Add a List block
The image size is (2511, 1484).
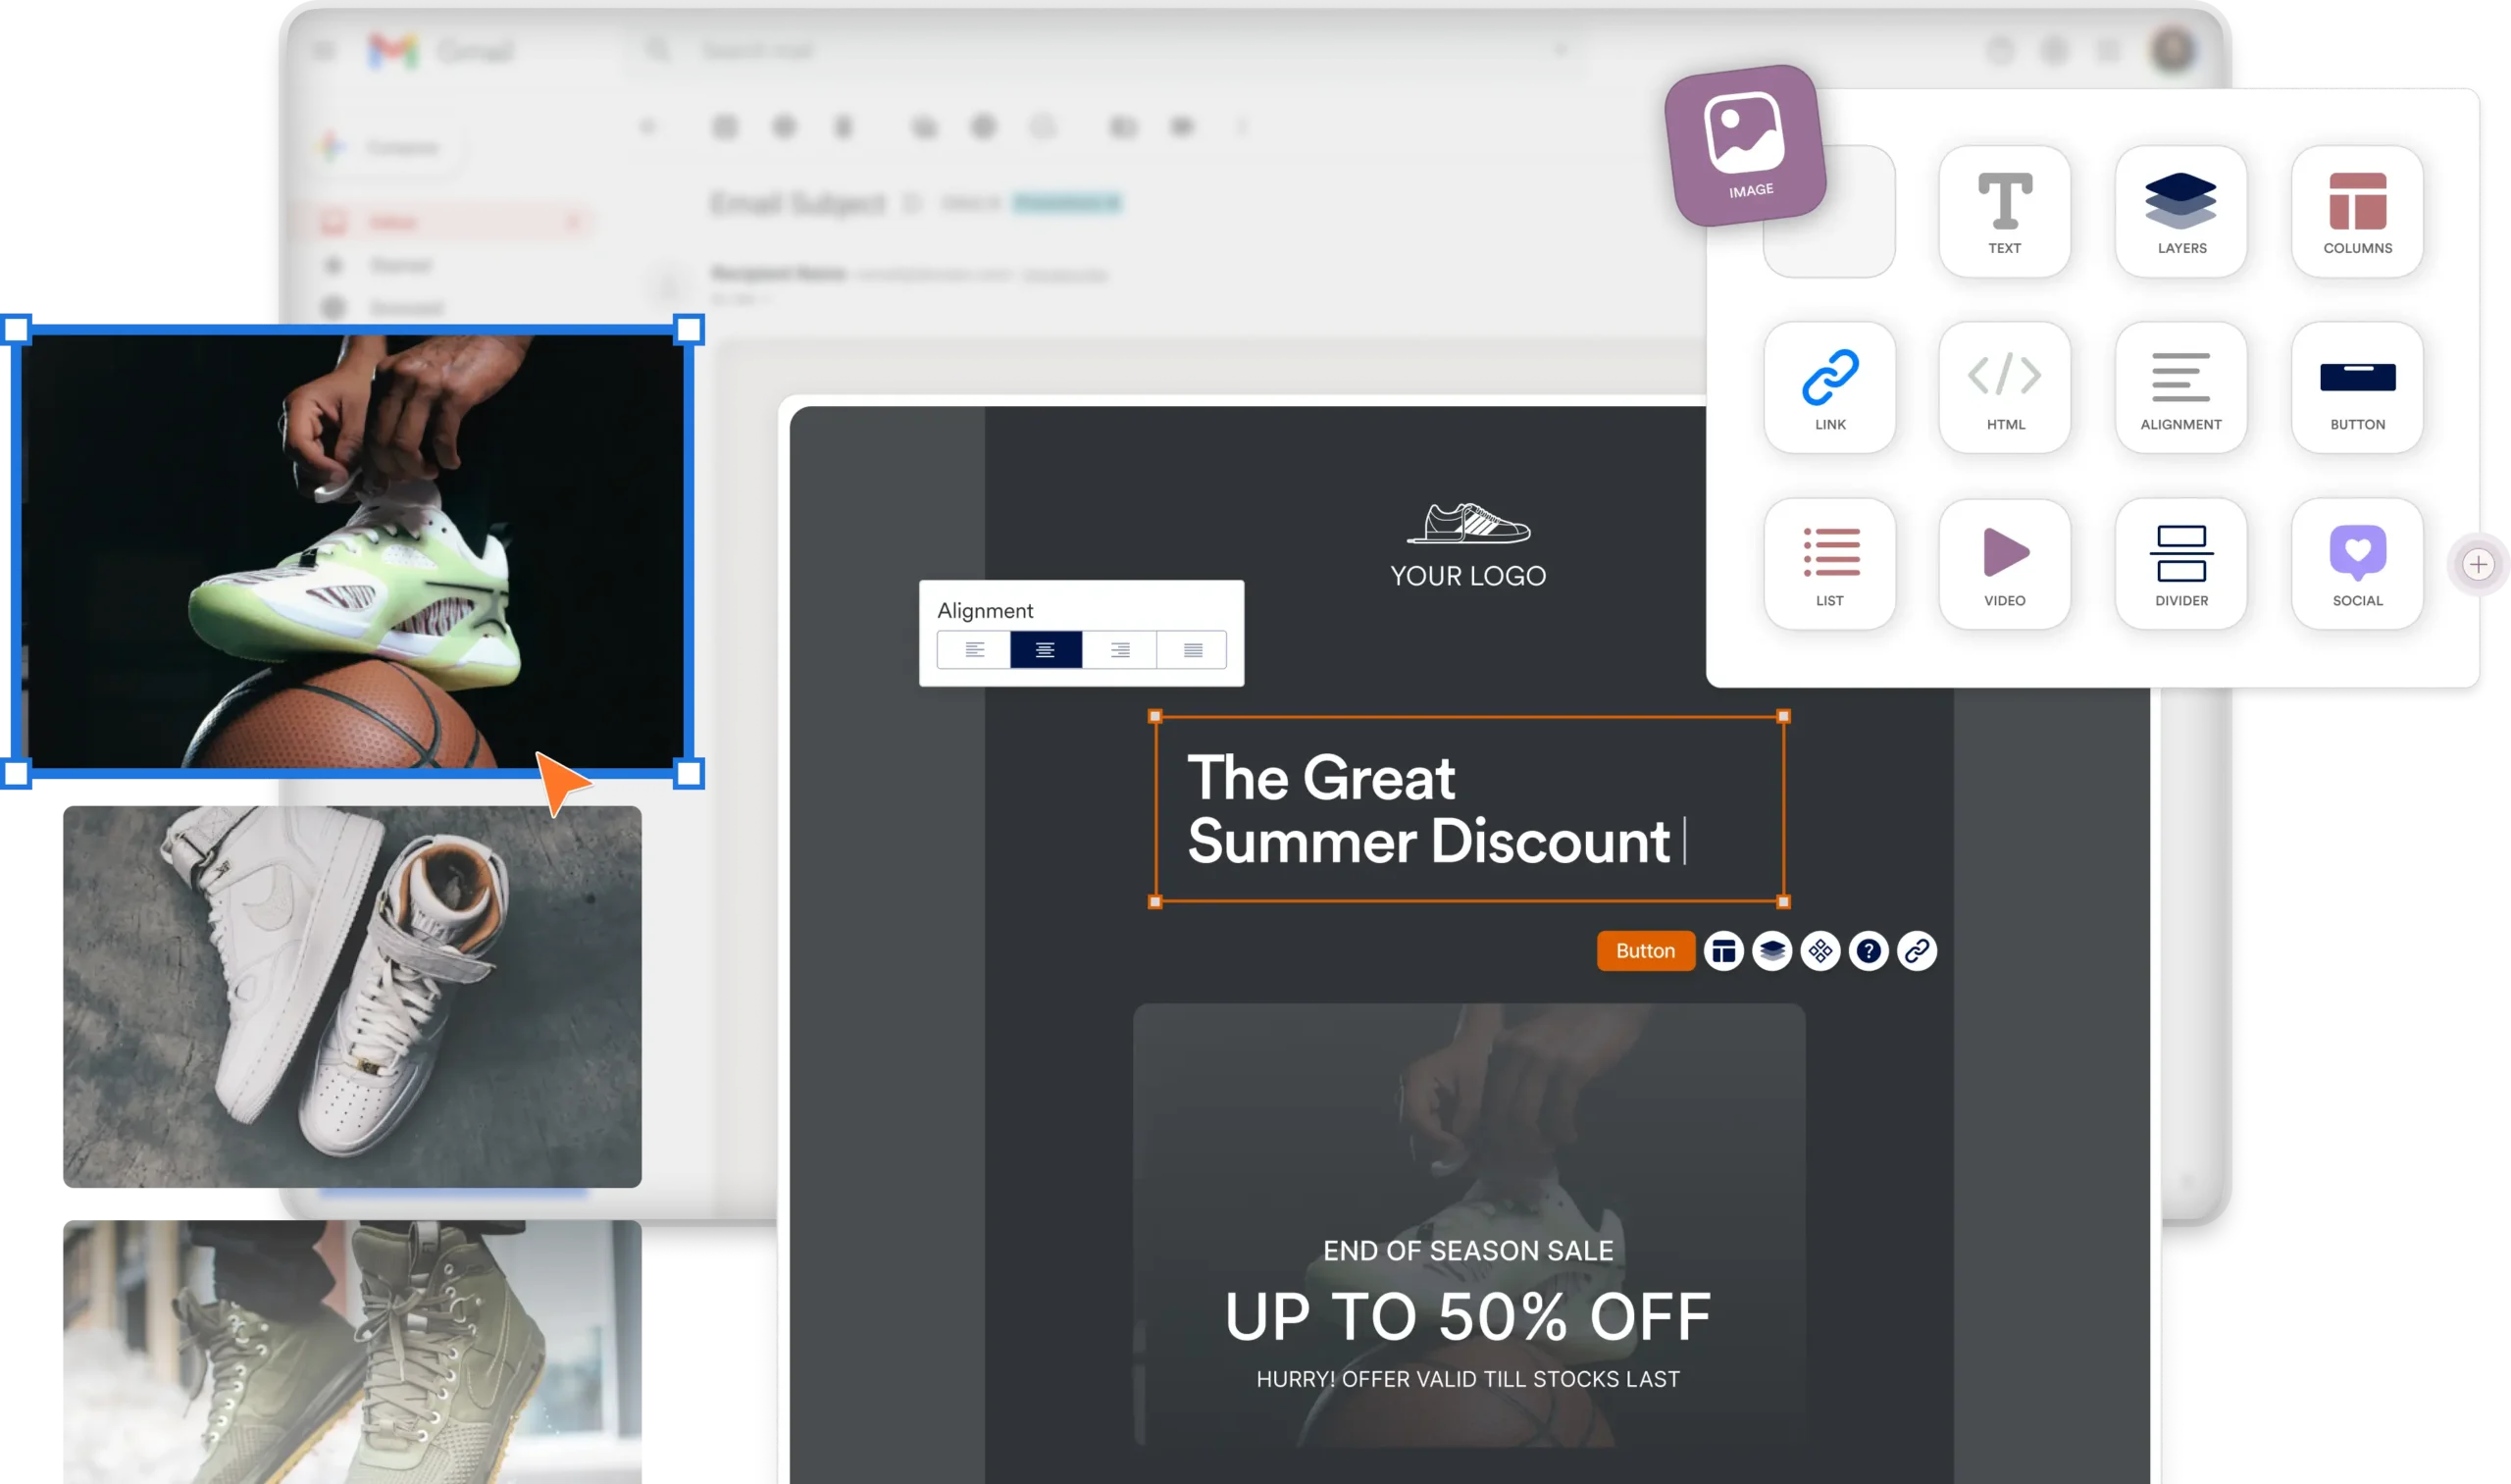pyautogui.click(x=1829, y=564)
